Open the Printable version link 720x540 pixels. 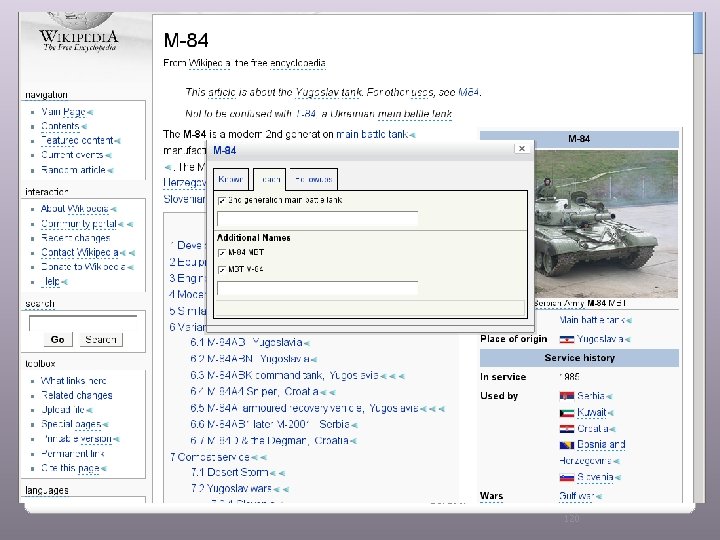pyautogui.click(x=77, y=439)
